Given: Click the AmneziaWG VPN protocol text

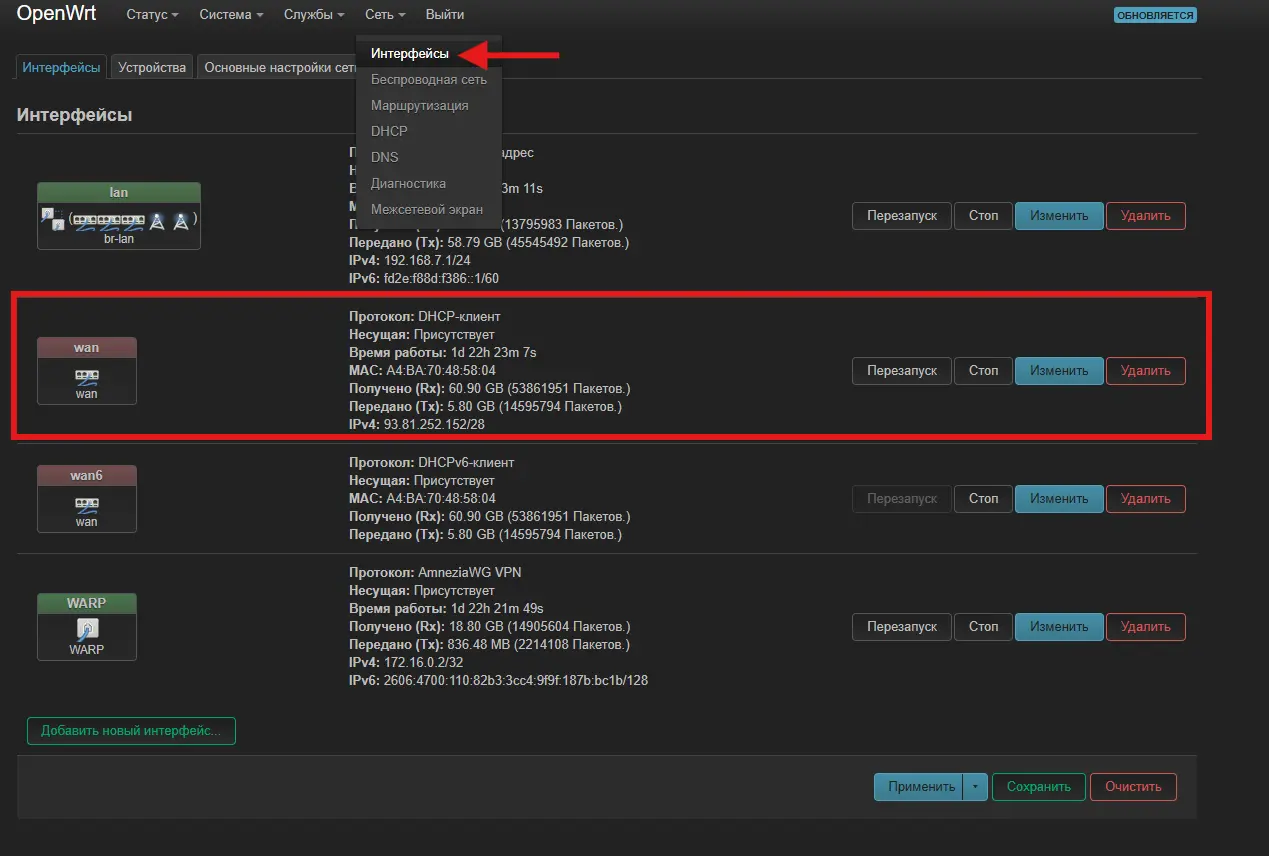Looking at the screenshot, I should click(469, 573).
